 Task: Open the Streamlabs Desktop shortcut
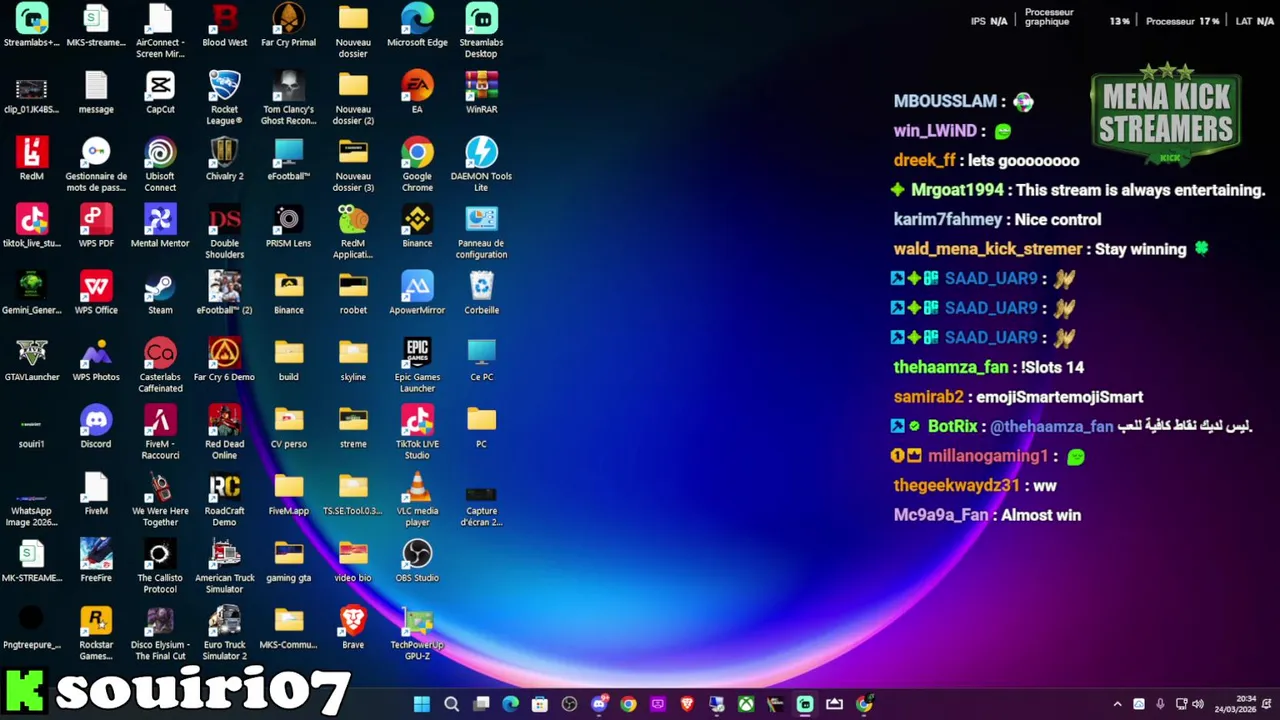pos(481,31)
